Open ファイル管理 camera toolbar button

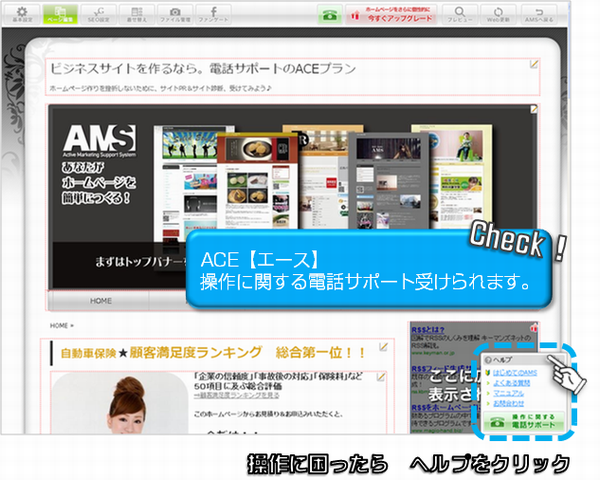click(175, 15)
